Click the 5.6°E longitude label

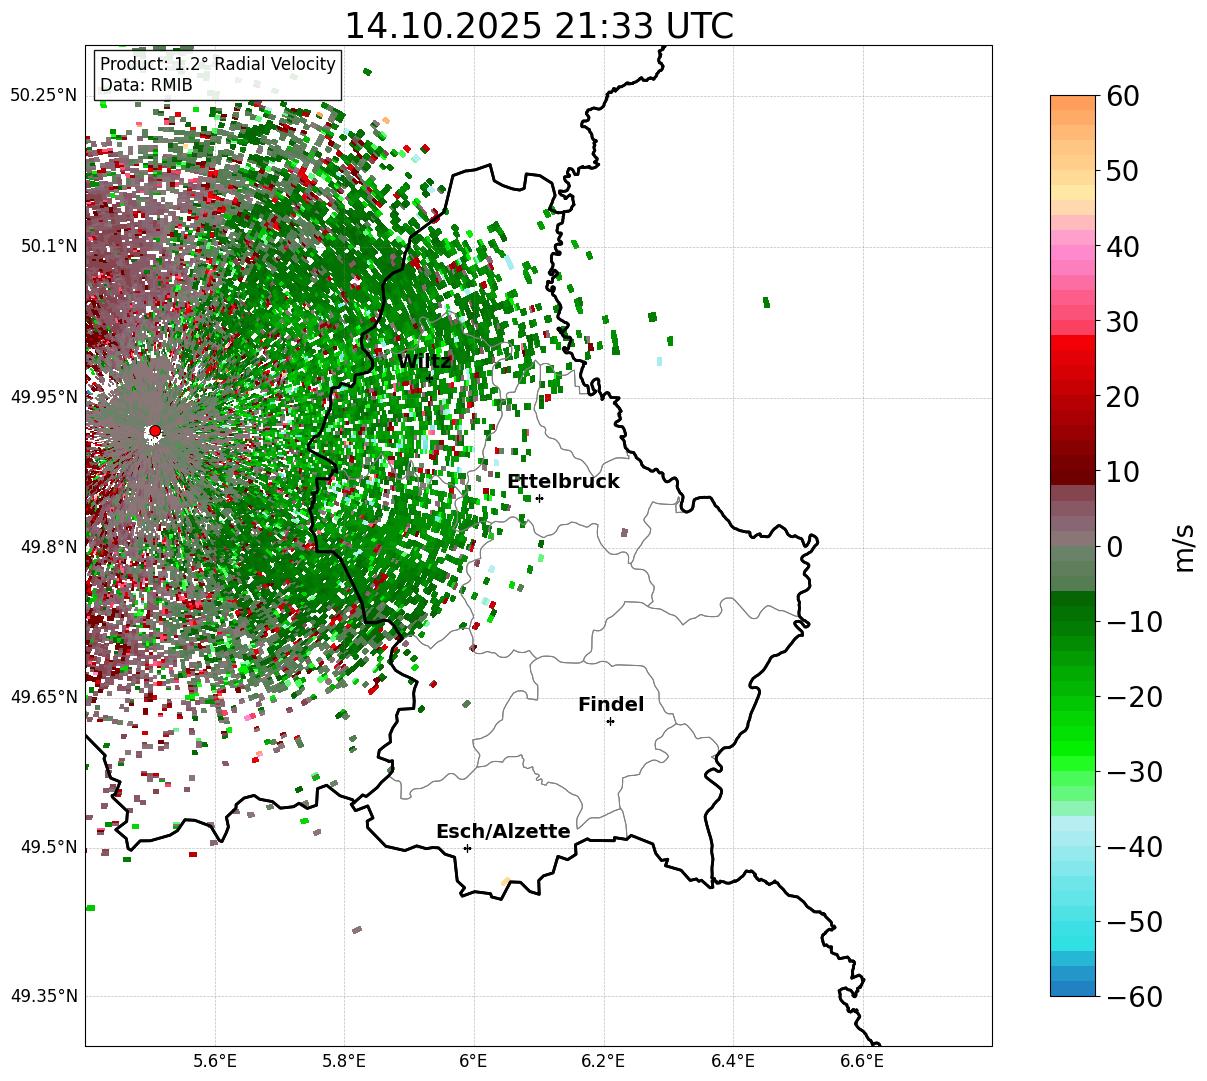pos(215,1061)
